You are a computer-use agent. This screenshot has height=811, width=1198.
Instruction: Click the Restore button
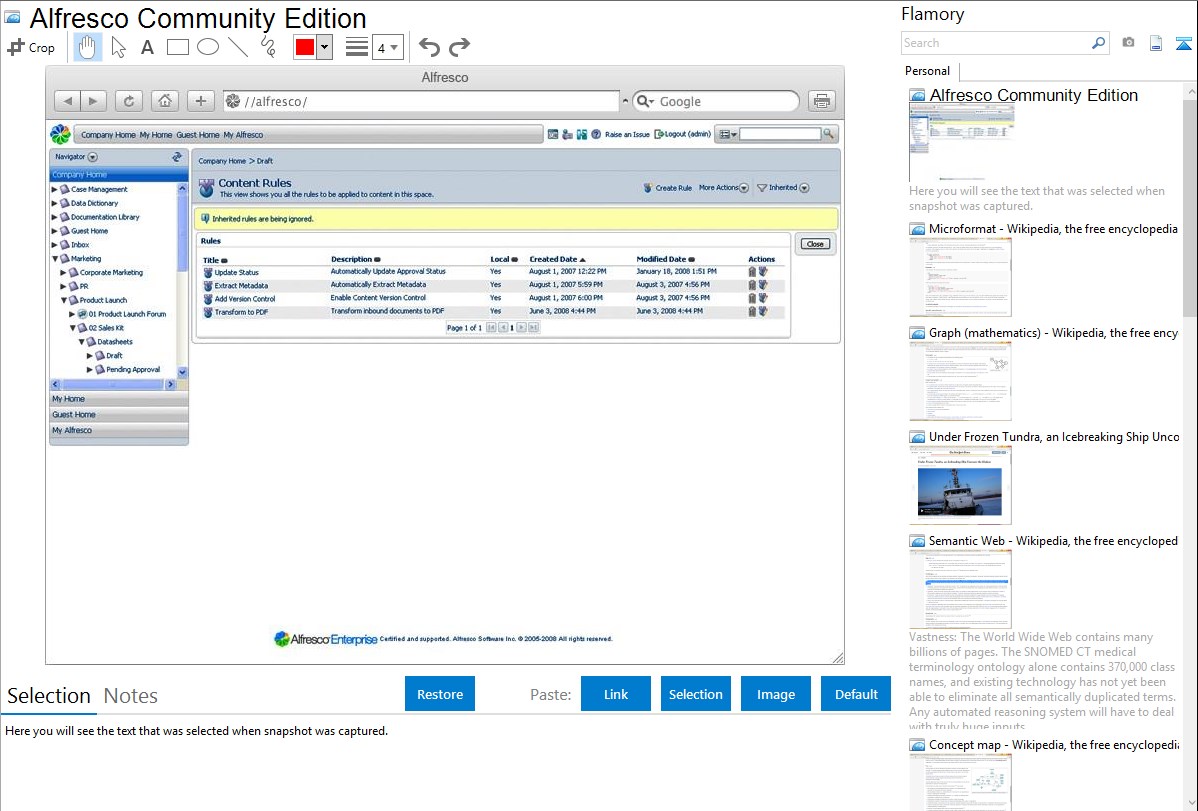pos(440,694)
